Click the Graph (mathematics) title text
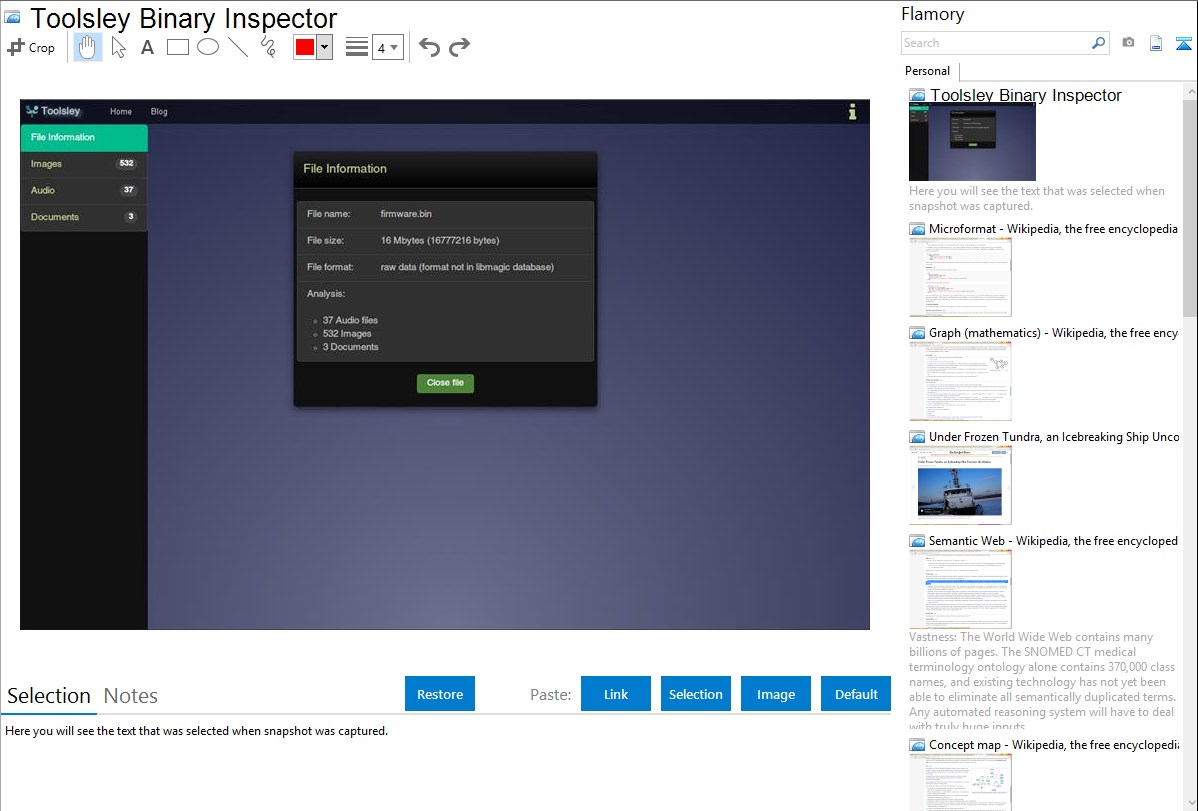 (x=1053, y=333)
